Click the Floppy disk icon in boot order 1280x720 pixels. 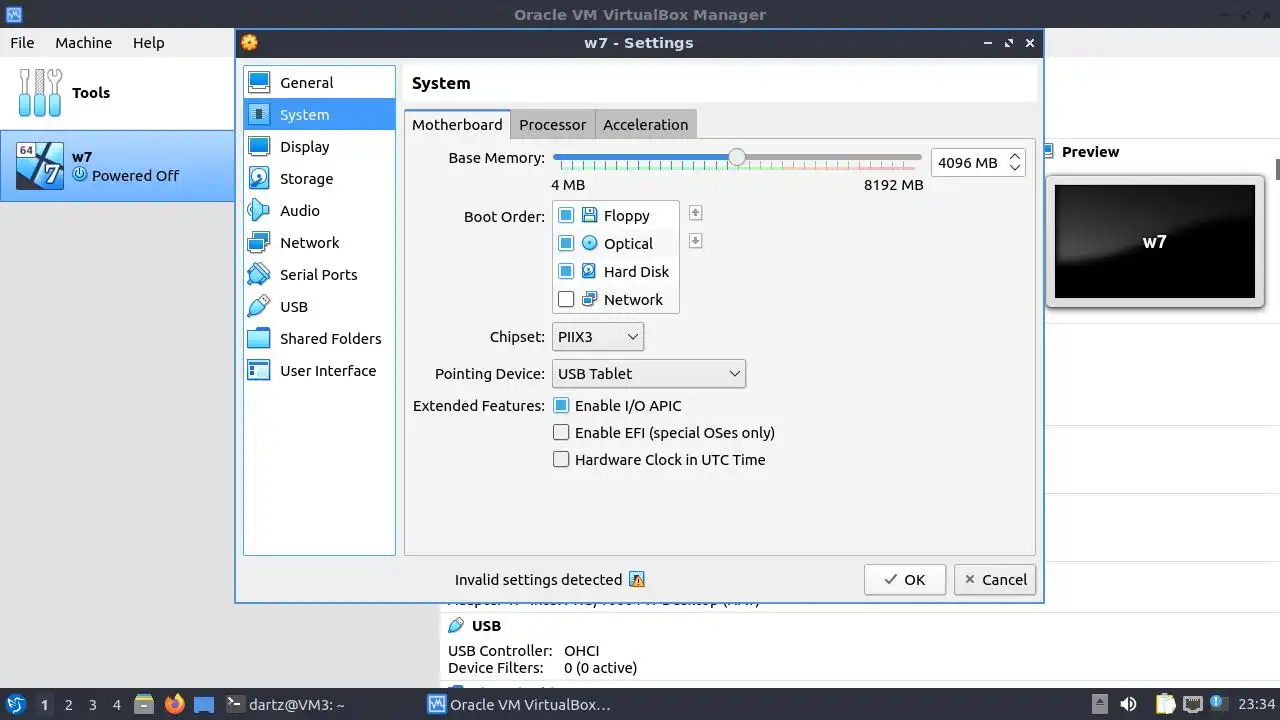click(589, 215)
